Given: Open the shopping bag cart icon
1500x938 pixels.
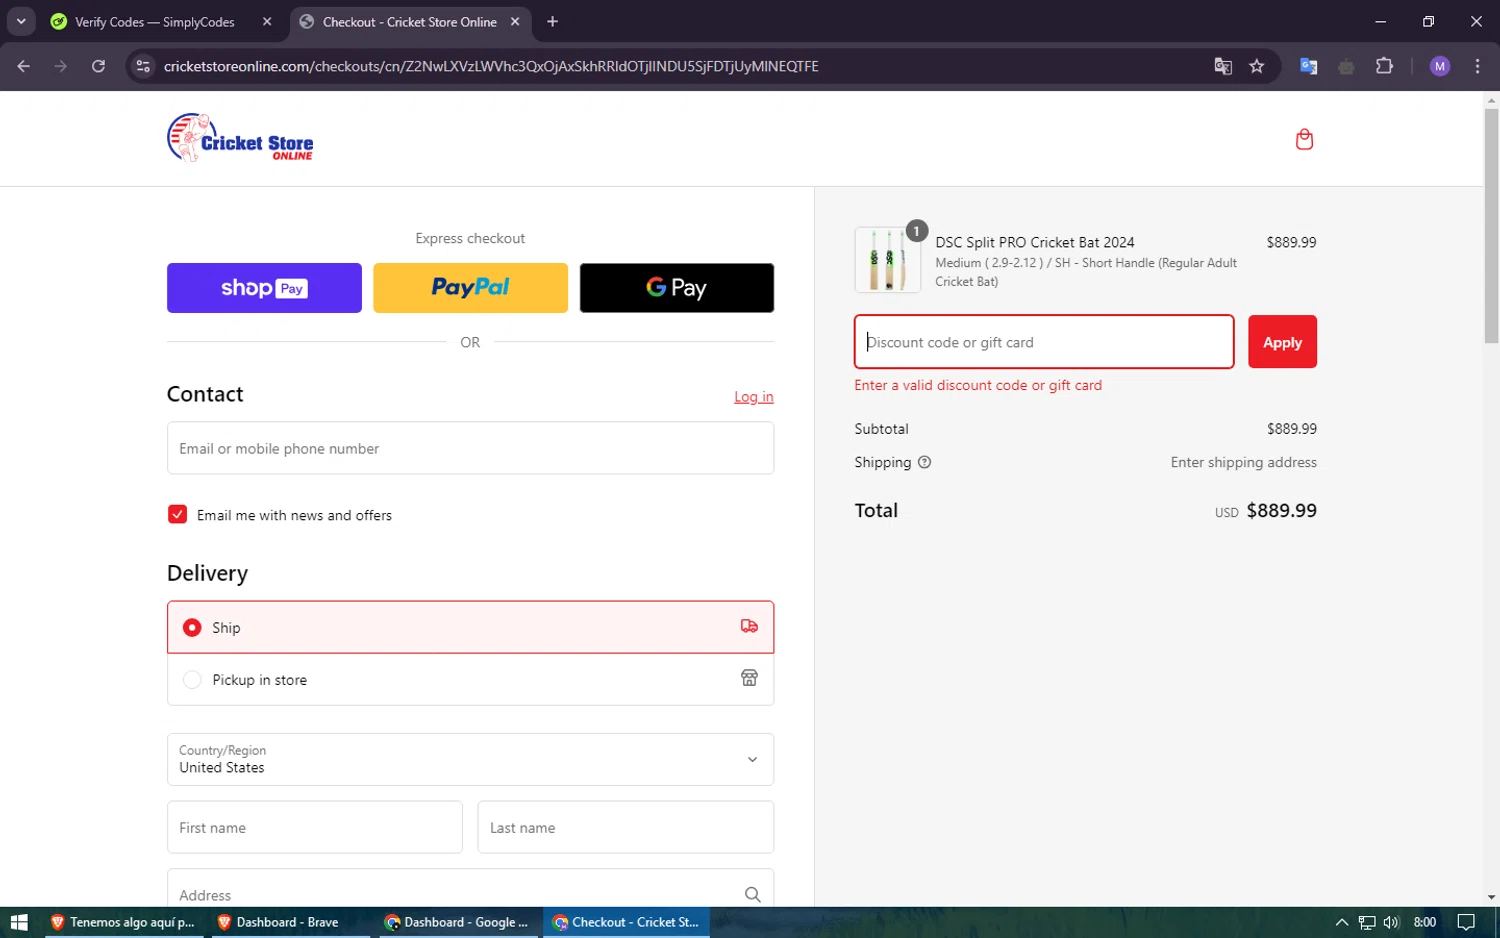Looking at the screenshot, I should click(x=1304, y=139).
